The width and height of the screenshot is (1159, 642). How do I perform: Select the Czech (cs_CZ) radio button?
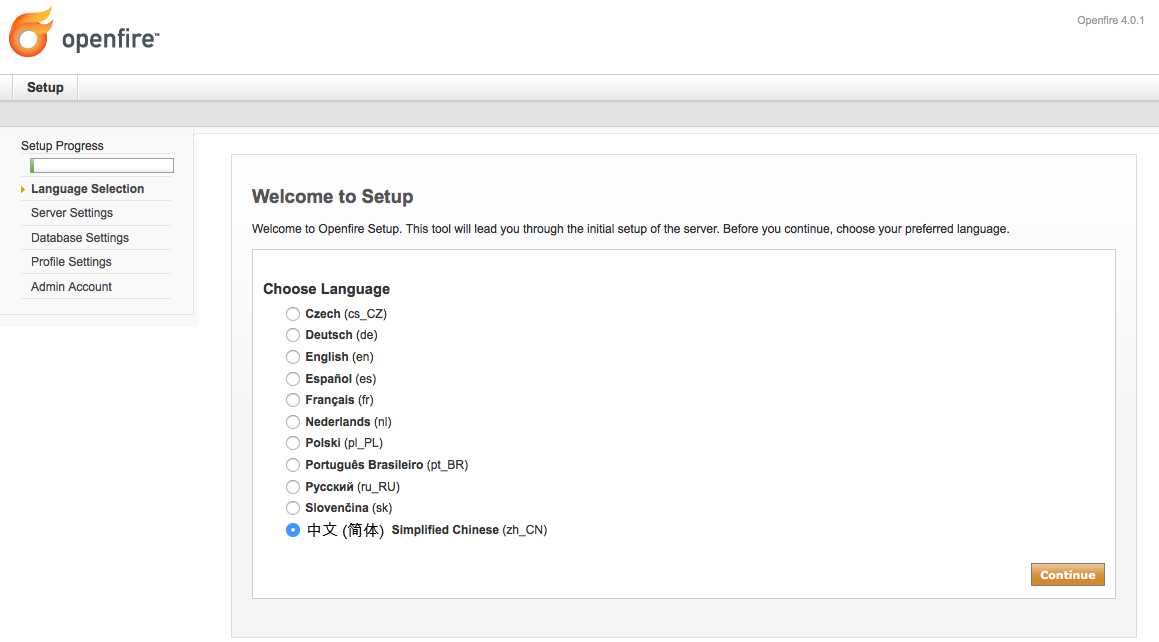[293, 314]
